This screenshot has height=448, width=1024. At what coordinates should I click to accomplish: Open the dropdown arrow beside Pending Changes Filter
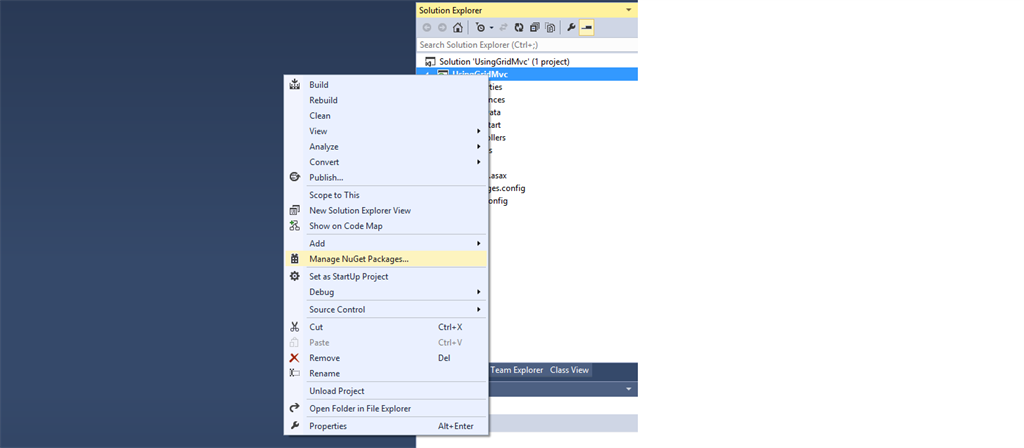(491, 27)
